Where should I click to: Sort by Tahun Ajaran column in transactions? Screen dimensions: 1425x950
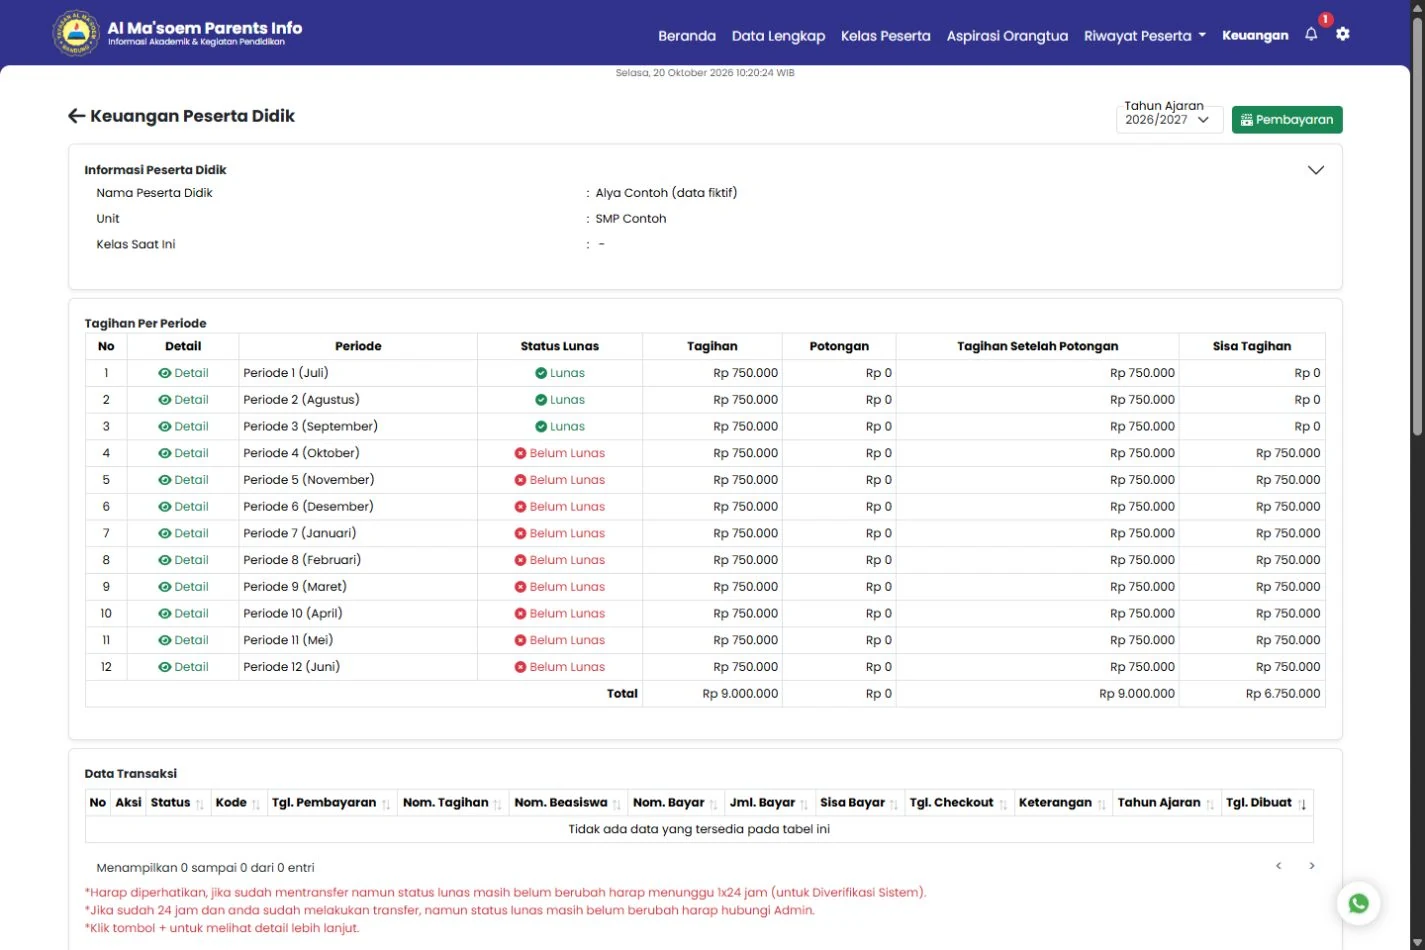click(x=1166, y=803)
